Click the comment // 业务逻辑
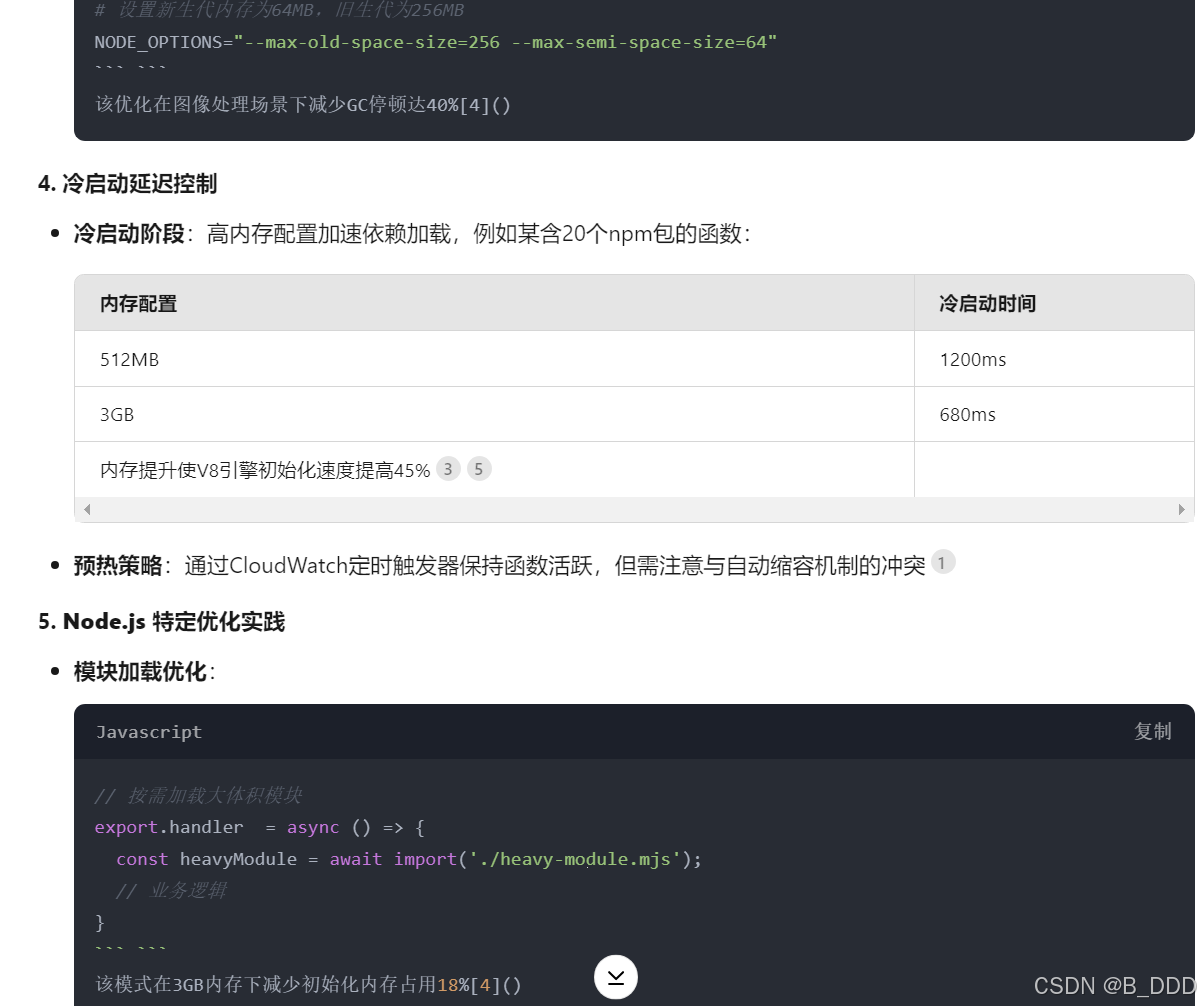This screenshot has height=1006, width=1201. tap(171, 890)
